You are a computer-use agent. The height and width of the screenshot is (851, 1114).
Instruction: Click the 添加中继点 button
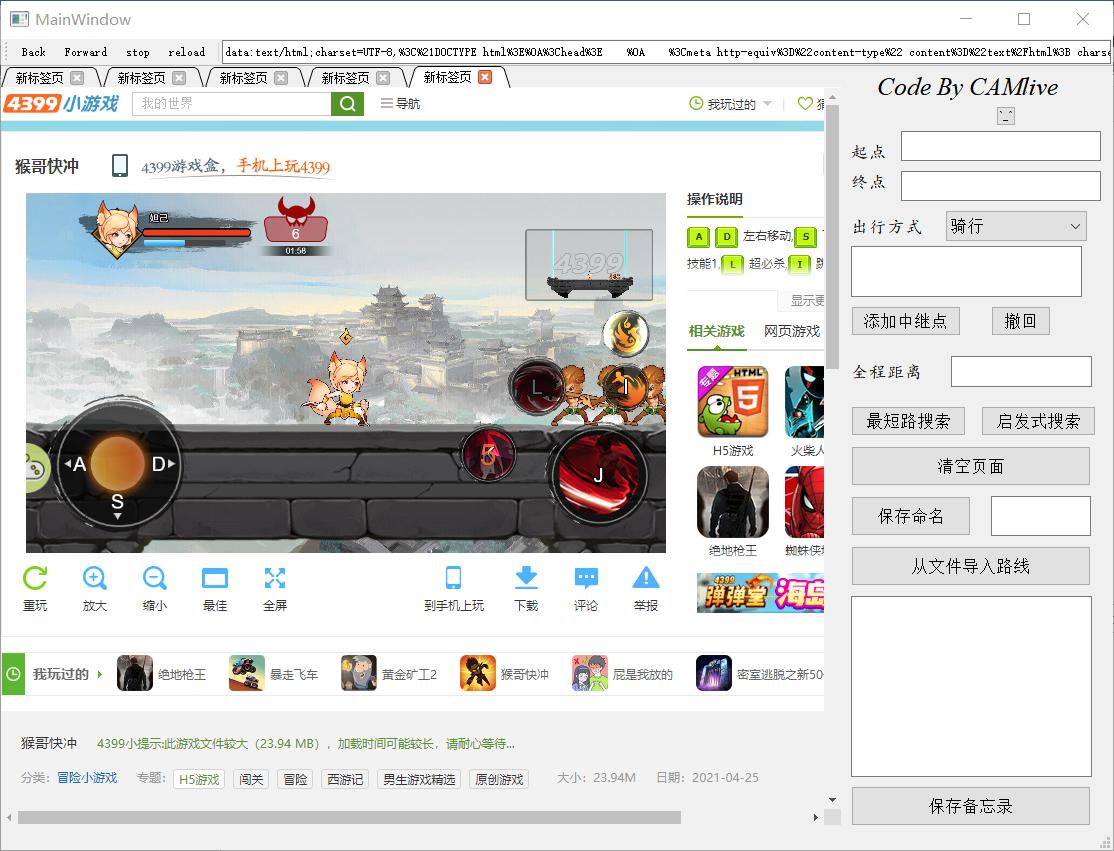(x=906, y=321)
